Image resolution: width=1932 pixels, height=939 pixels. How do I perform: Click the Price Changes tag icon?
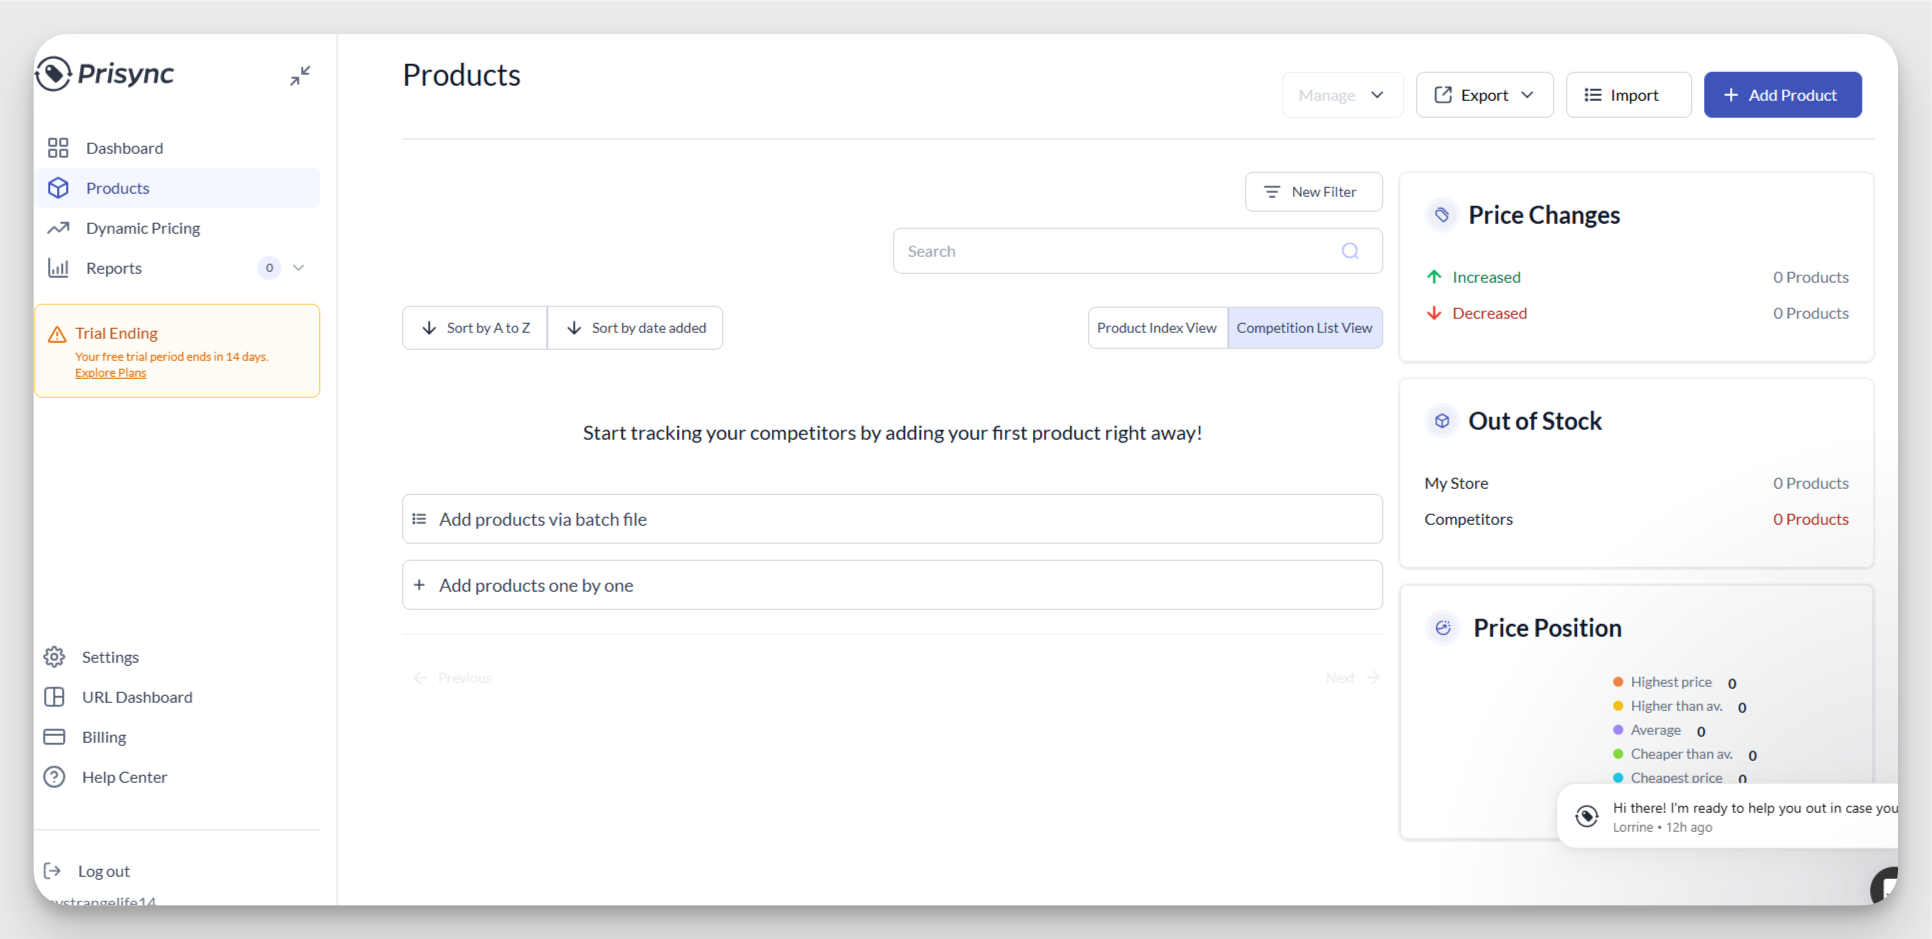tap(1441, 215)
